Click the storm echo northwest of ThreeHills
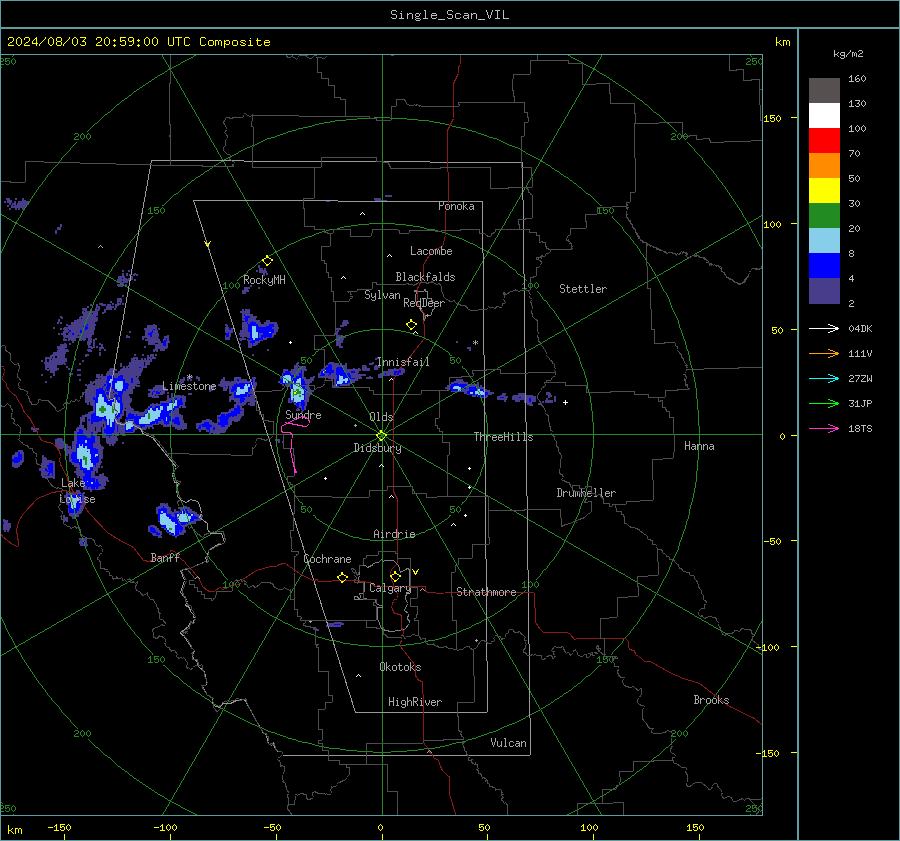The height and width of the screenshot is (841, 900). pyautogui.click(x=470, y=389)
